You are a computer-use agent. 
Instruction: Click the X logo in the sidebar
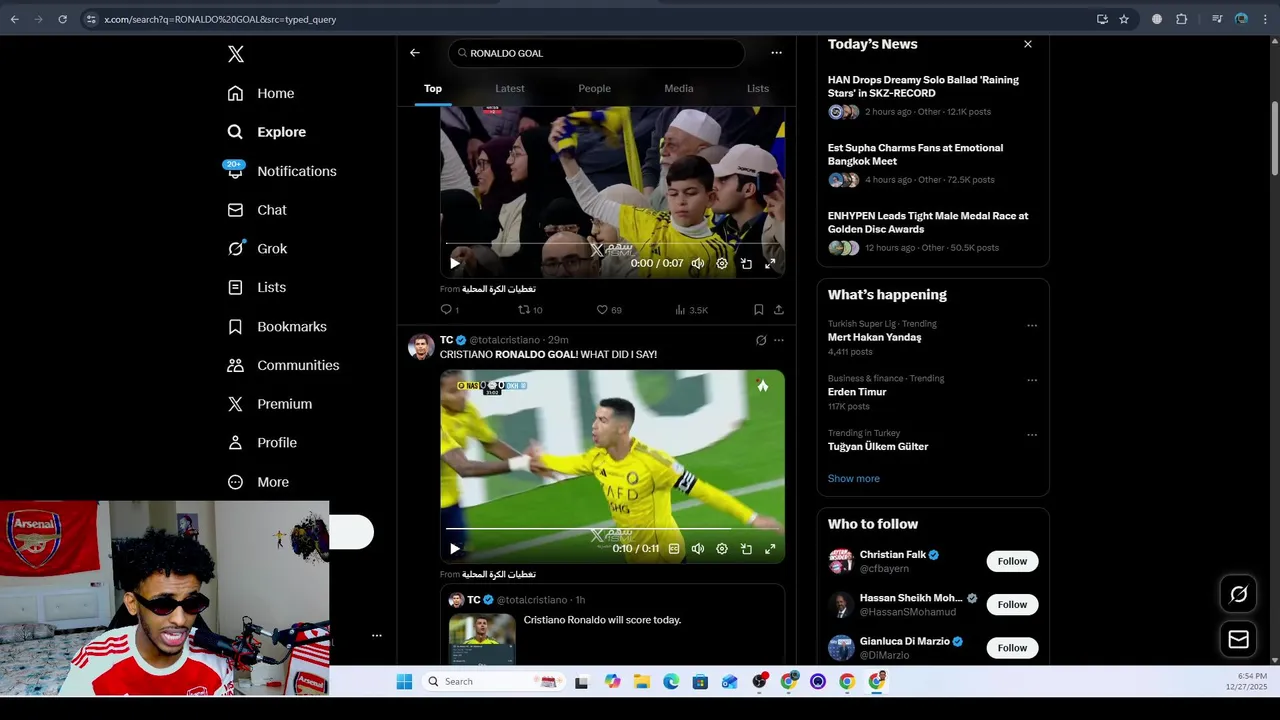click(x=236, y=54)
